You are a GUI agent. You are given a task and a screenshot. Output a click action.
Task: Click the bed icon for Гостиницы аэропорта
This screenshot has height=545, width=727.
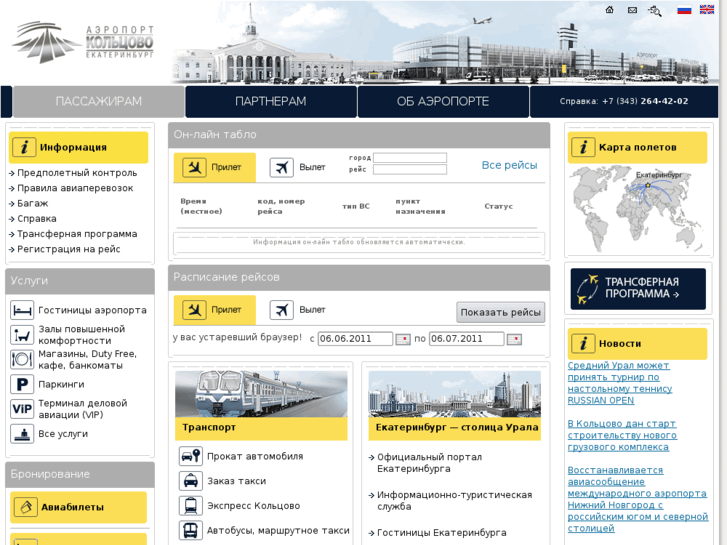[22, 310]
